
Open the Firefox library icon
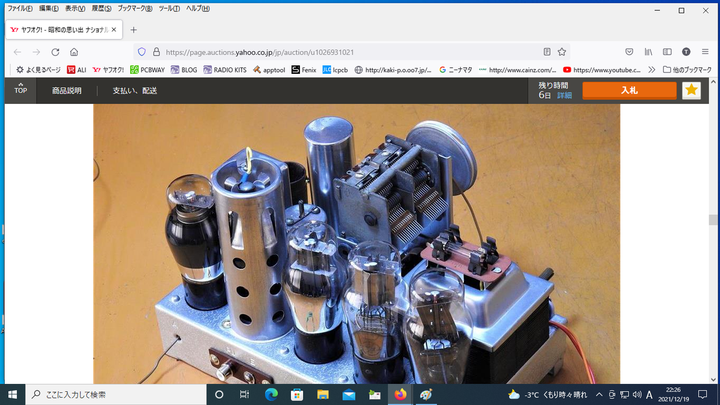click(x=649, y=51)
